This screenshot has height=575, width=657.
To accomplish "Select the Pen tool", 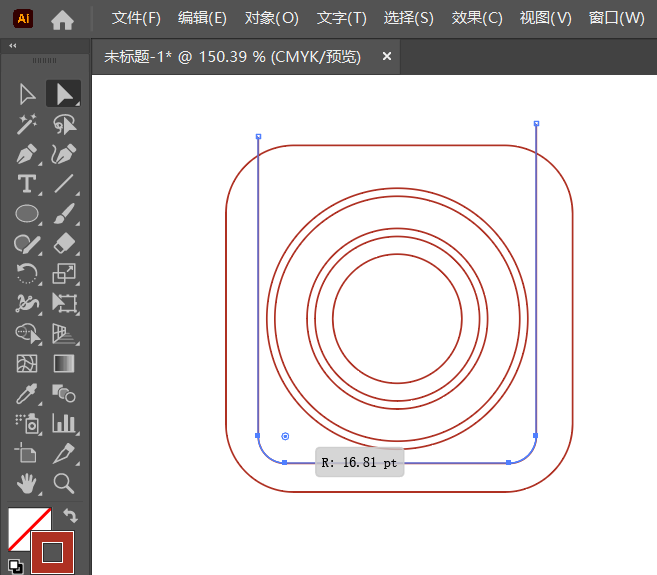I will (27, 154).
